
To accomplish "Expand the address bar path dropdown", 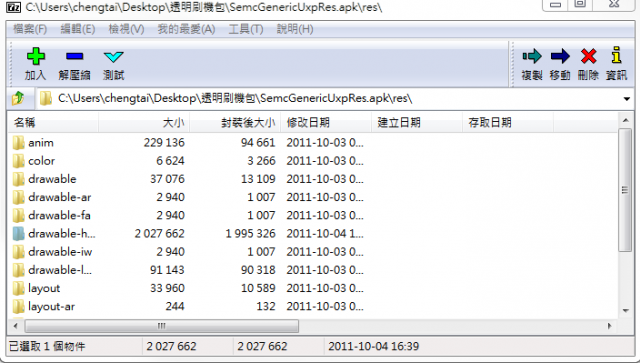I will (x=627, y=99).
